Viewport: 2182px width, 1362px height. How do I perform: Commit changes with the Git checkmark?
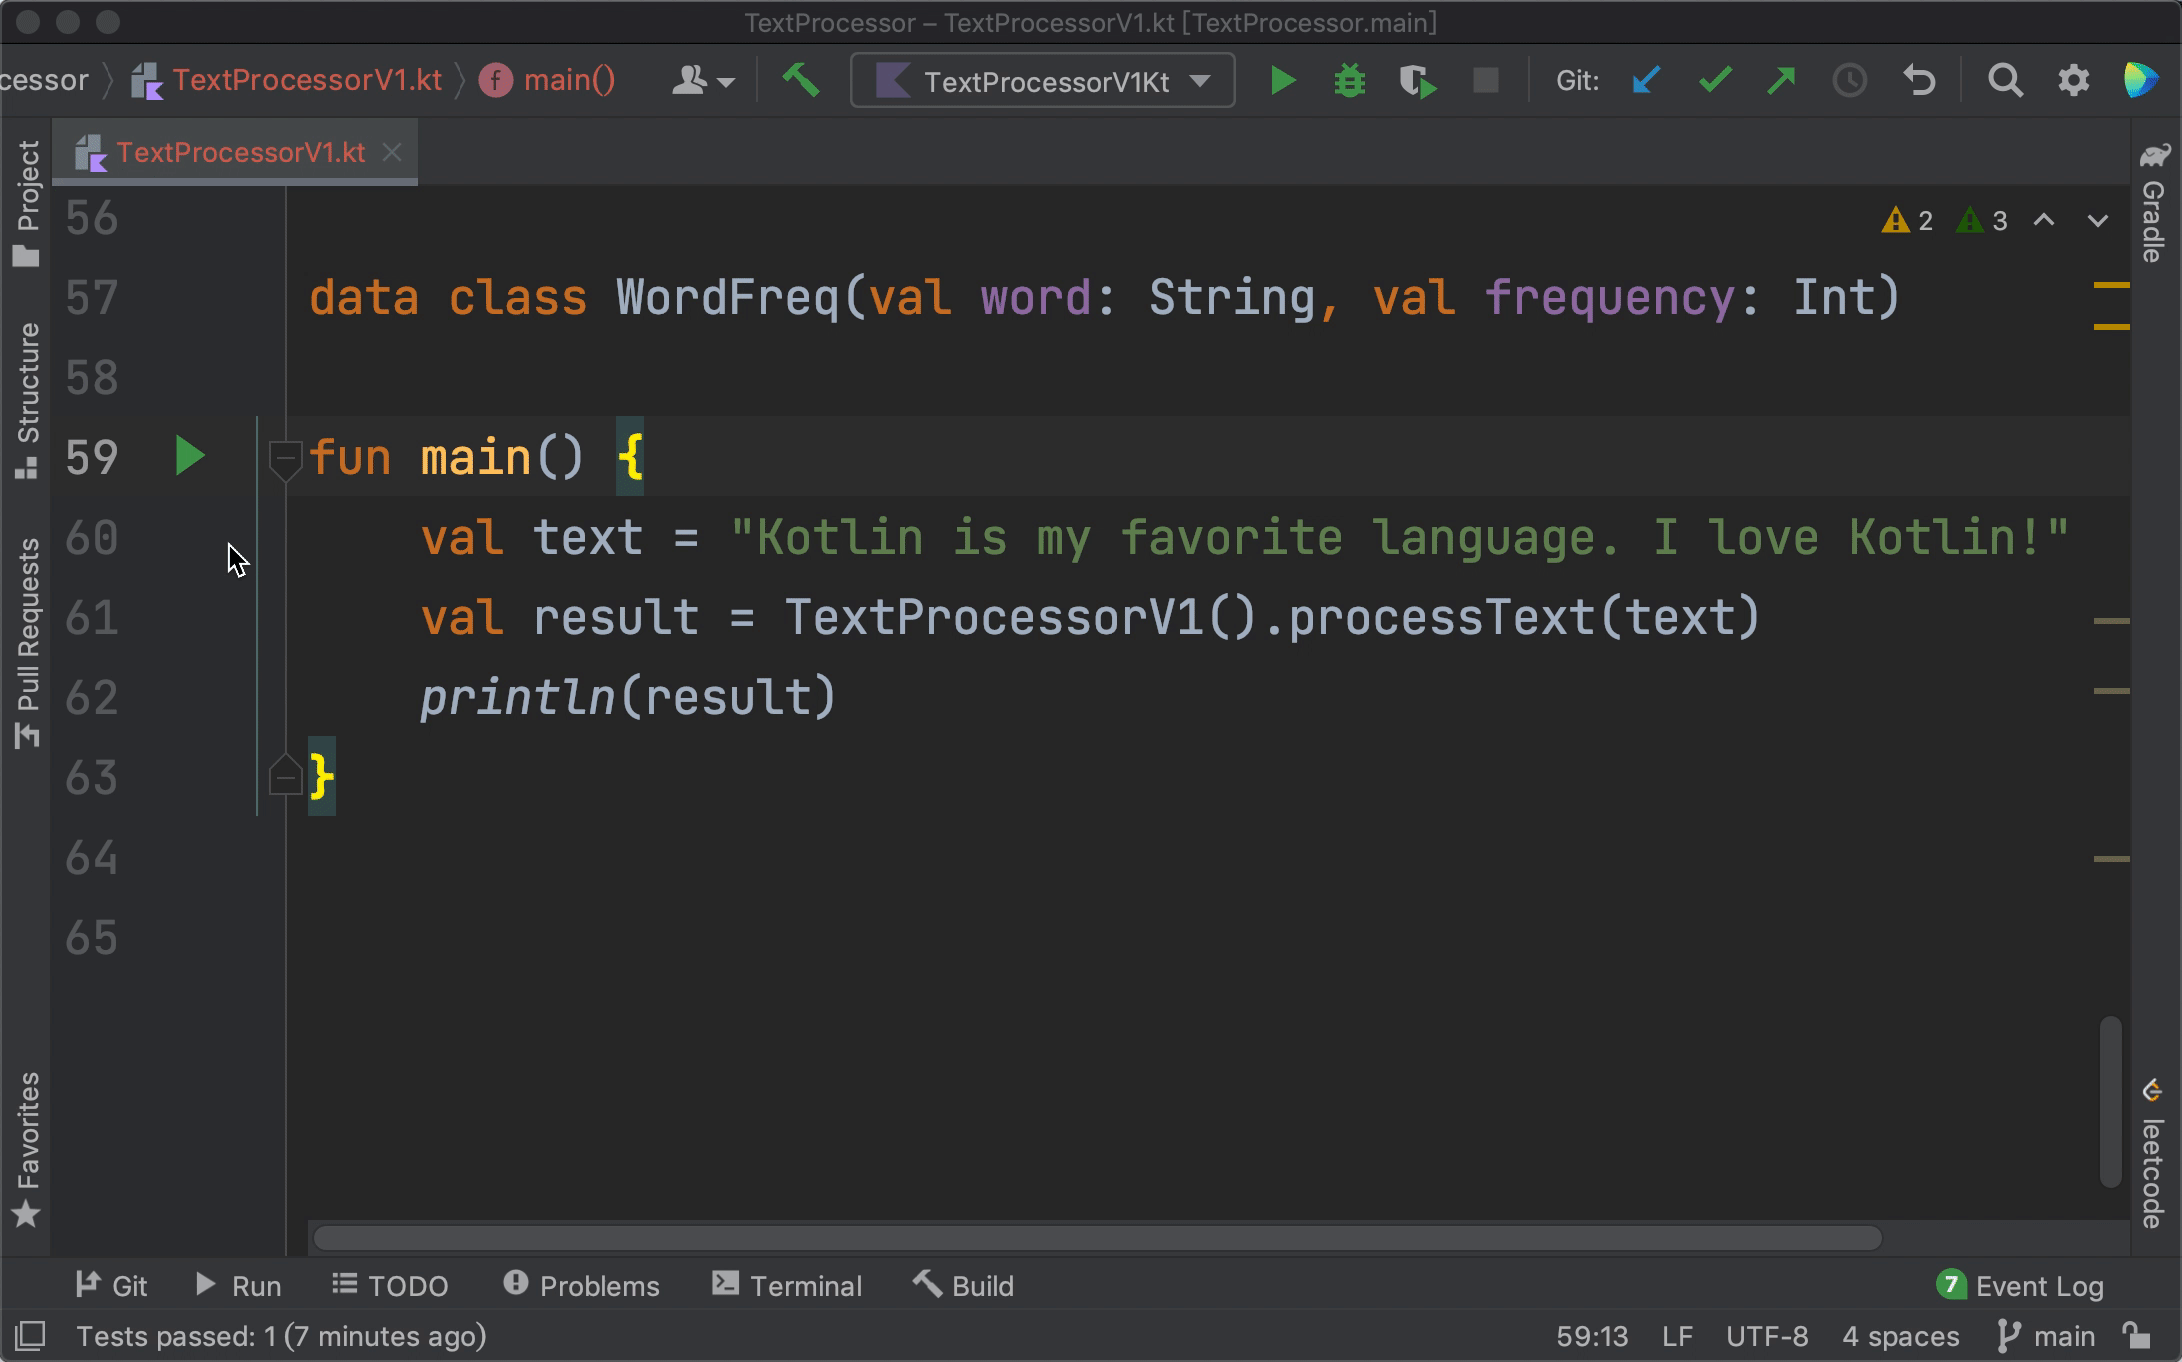click(1714, 80)
